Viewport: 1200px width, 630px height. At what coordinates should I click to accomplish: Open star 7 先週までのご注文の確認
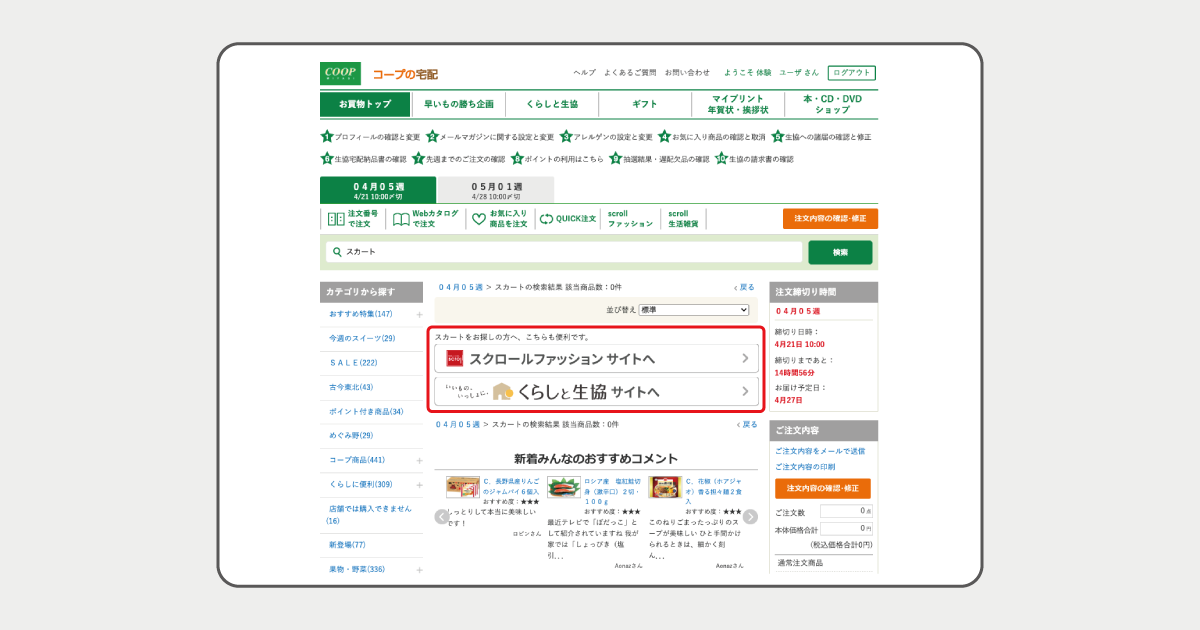pos(459,159)
